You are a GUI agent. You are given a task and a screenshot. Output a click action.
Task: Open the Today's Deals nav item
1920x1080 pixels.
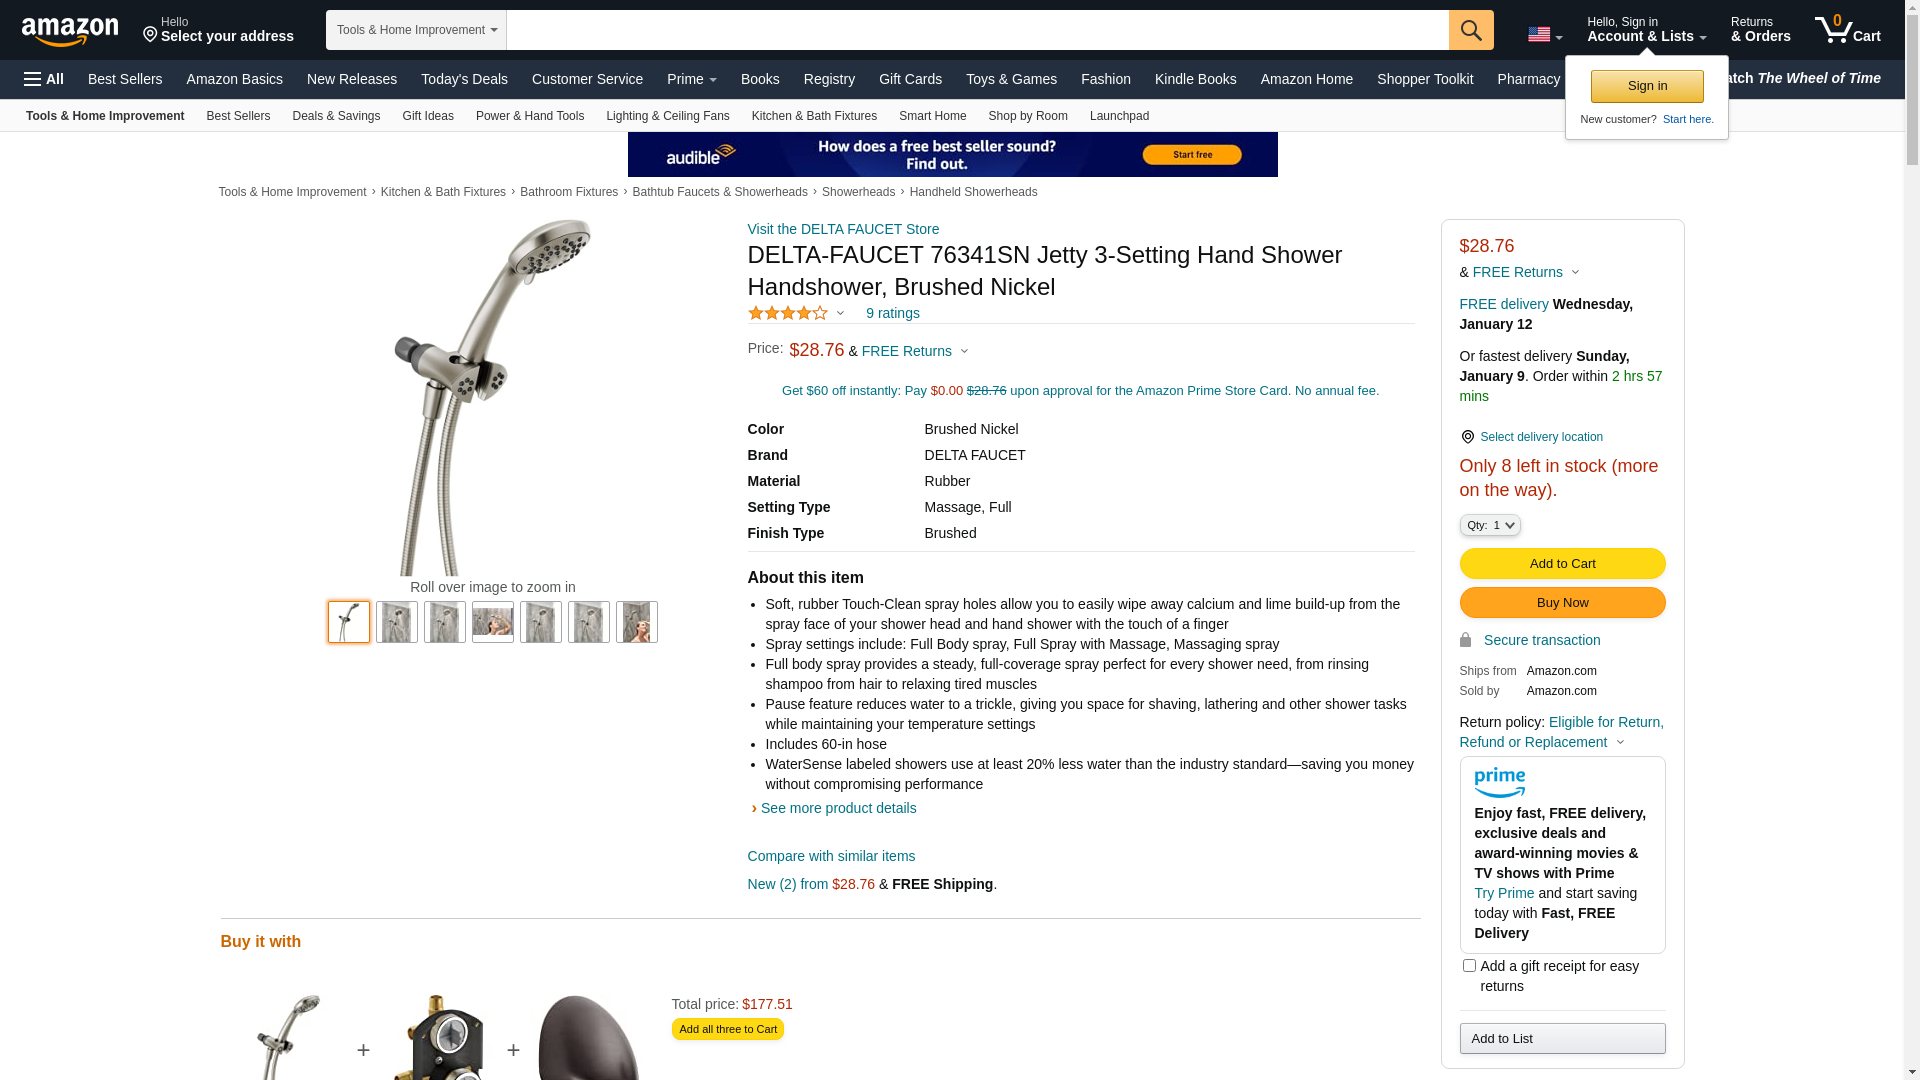464,79
